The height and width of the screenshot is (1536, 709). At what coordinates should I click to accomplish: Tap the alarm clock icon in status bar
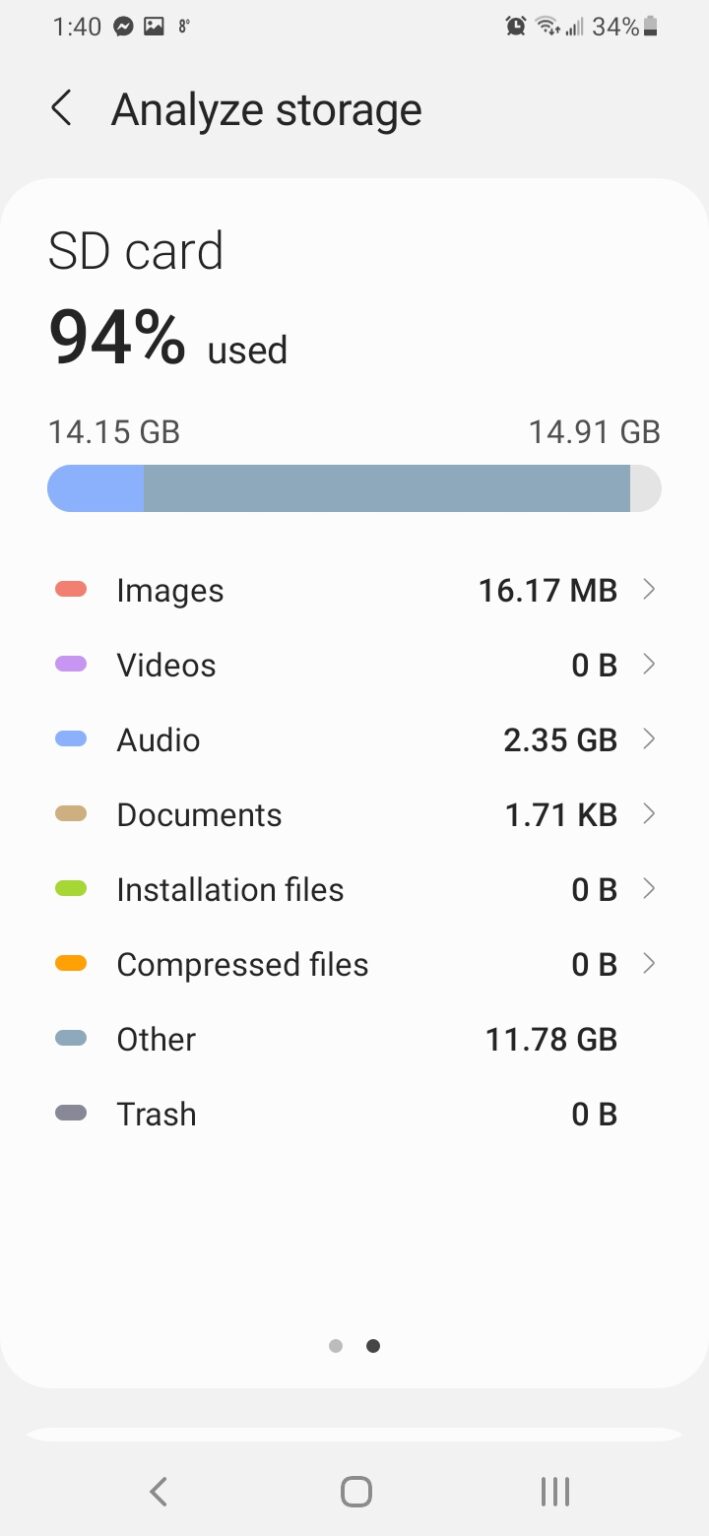[x=514, y=27]
